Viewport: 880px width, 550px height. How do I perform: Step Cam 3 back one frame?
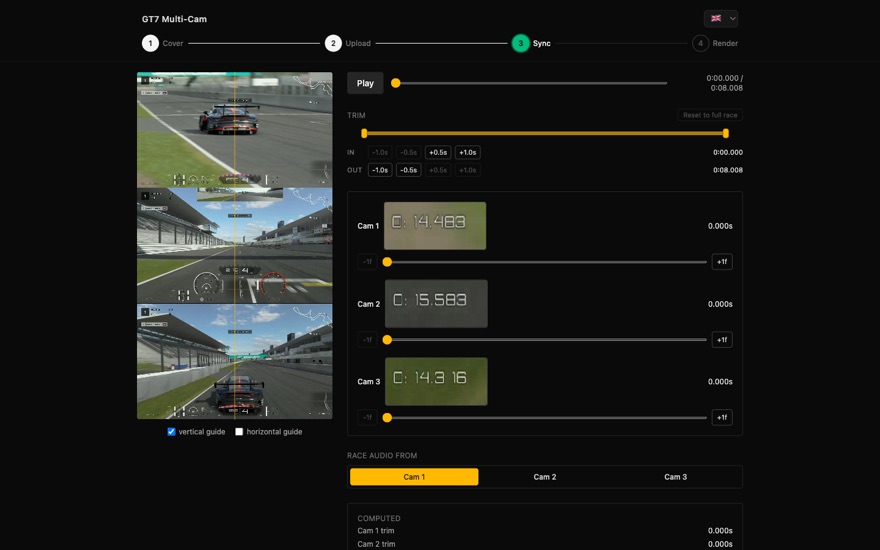[367, 418]
